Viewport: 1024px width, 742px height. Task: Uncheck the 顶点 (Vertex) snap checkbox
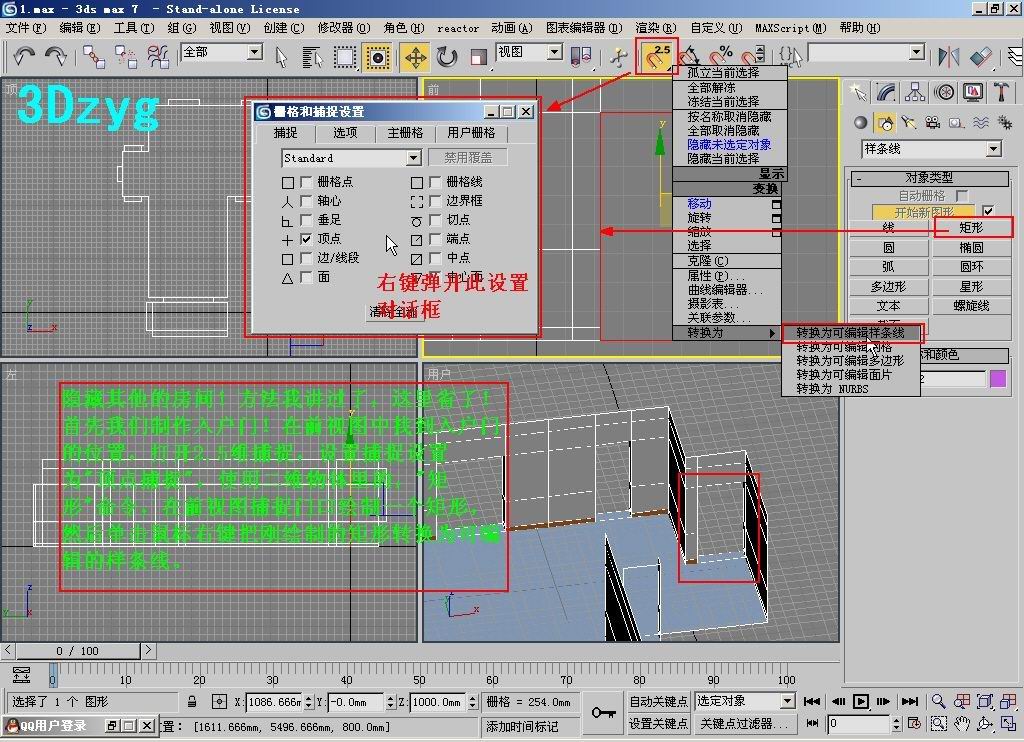(x=306, y=239)
